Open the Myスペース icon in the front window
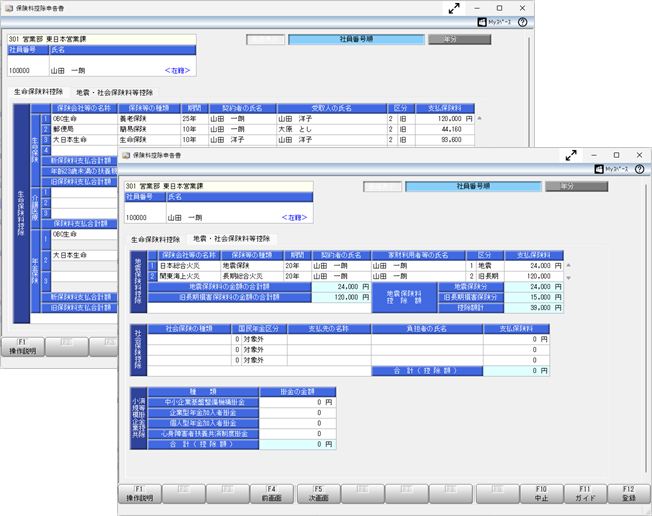Screen dimensions: 652x516 [611, 169]
